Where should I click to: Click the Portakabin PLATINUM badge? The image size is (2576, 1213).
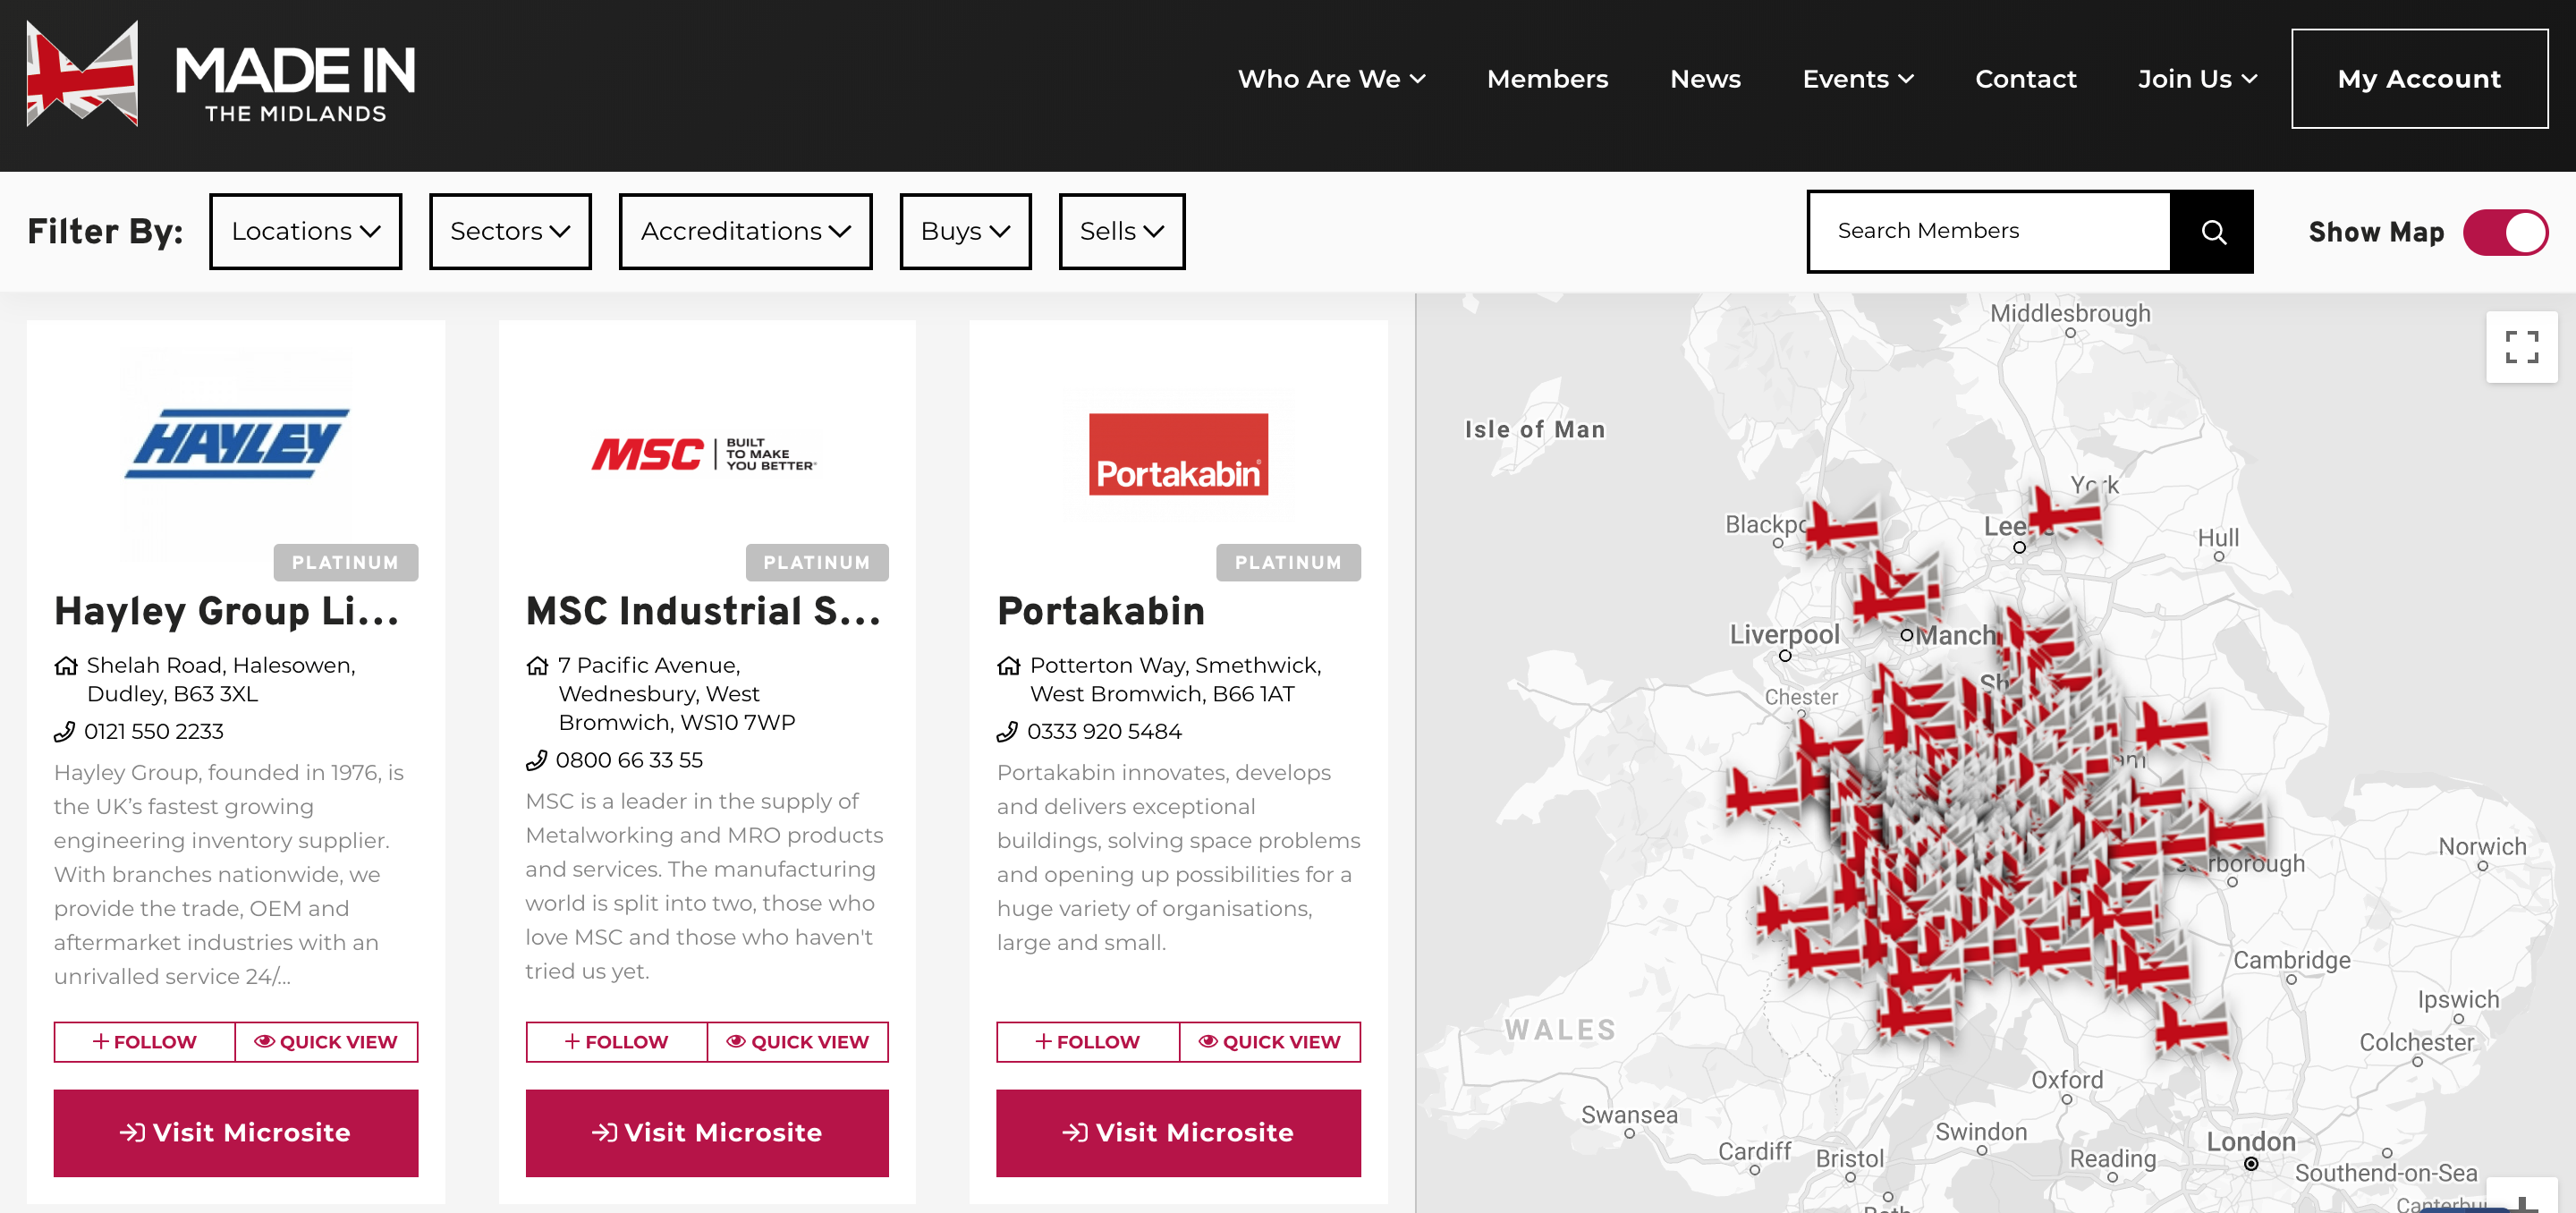(x=1288, y=563)
